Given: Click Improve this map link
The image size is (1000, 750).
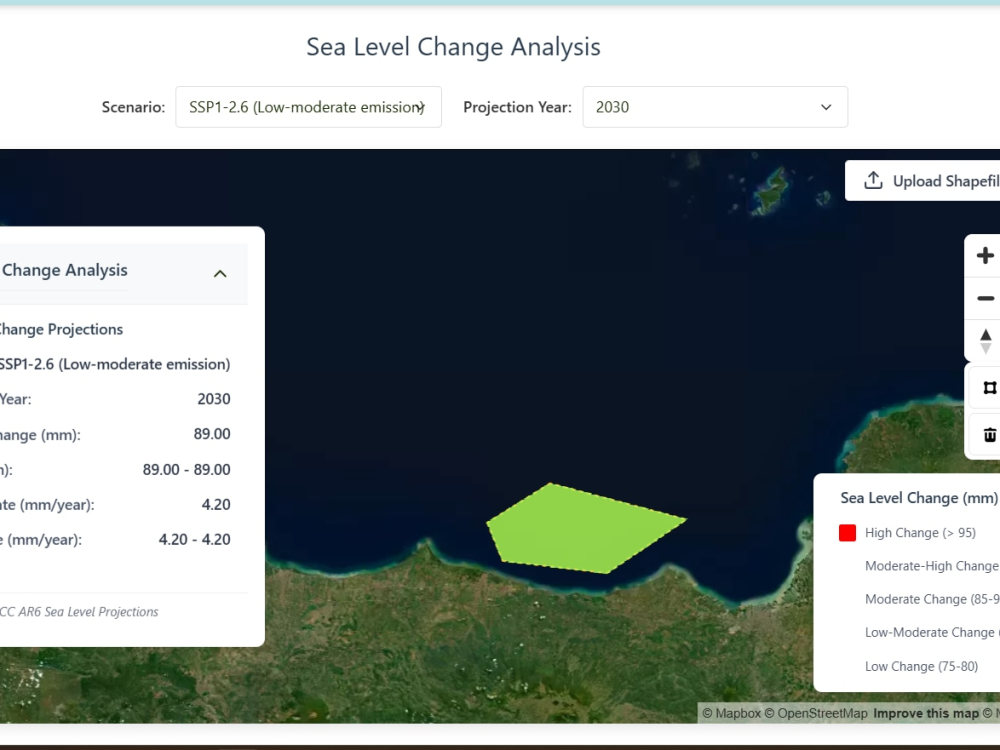Looking at the screenshot, I should tap(925, 713).
